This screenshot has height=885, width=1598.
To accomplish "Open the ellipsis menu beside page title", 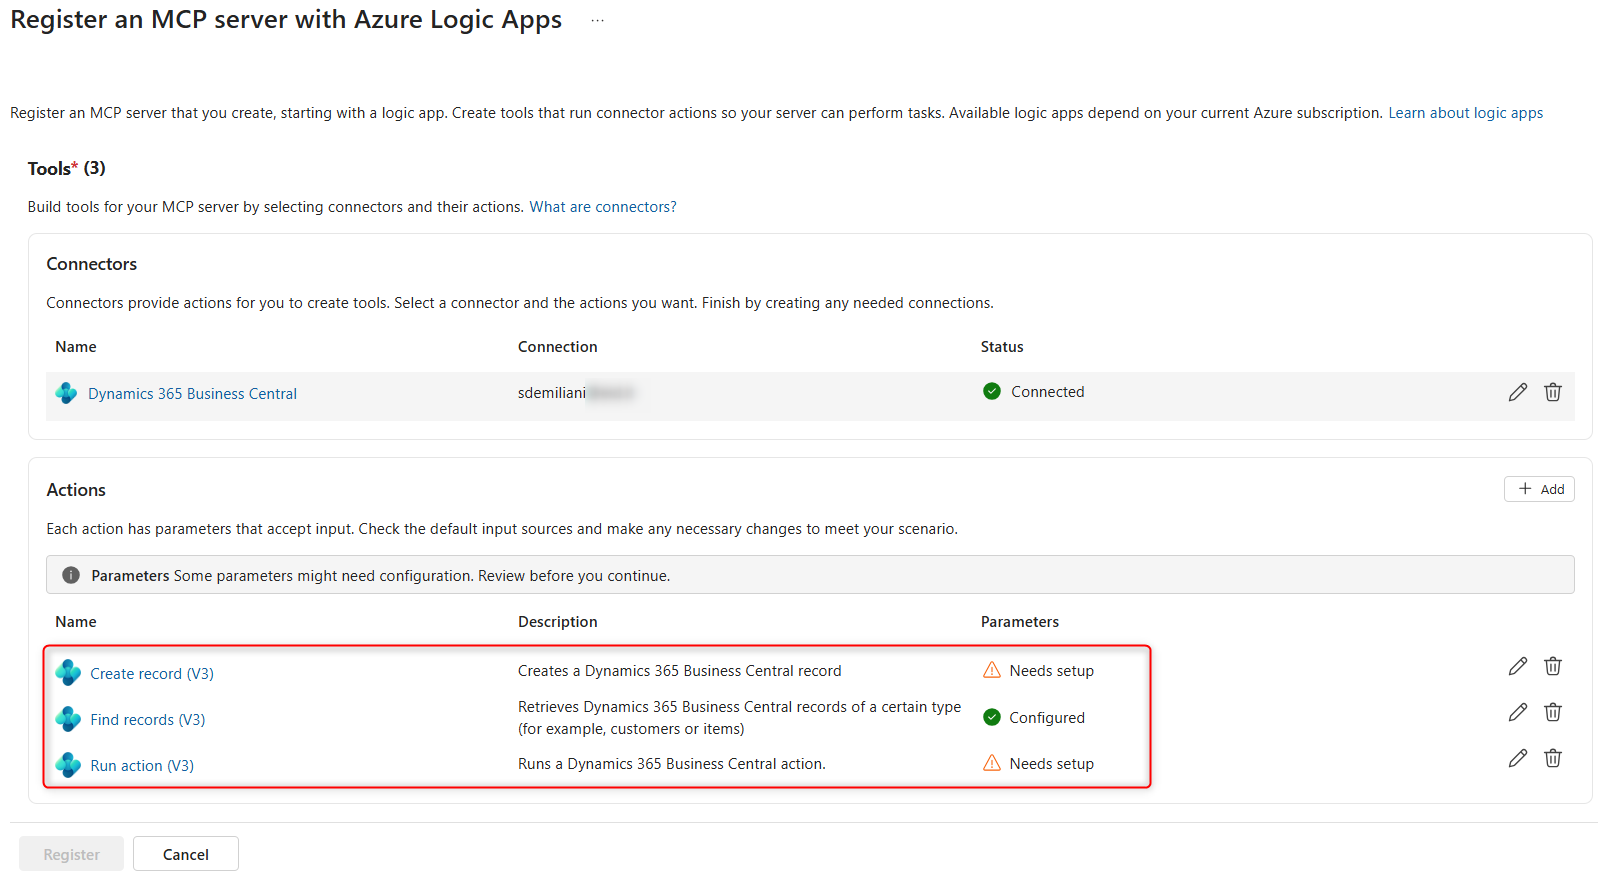I will [x=597, y=21].
